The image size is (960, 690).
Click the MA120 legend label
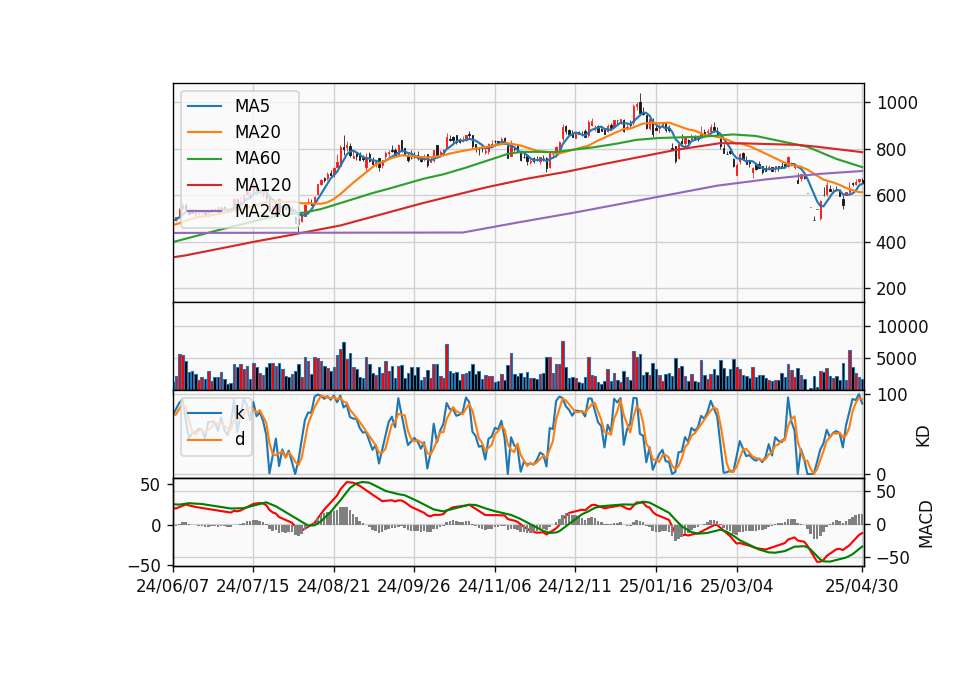click(x=263, y=184)
